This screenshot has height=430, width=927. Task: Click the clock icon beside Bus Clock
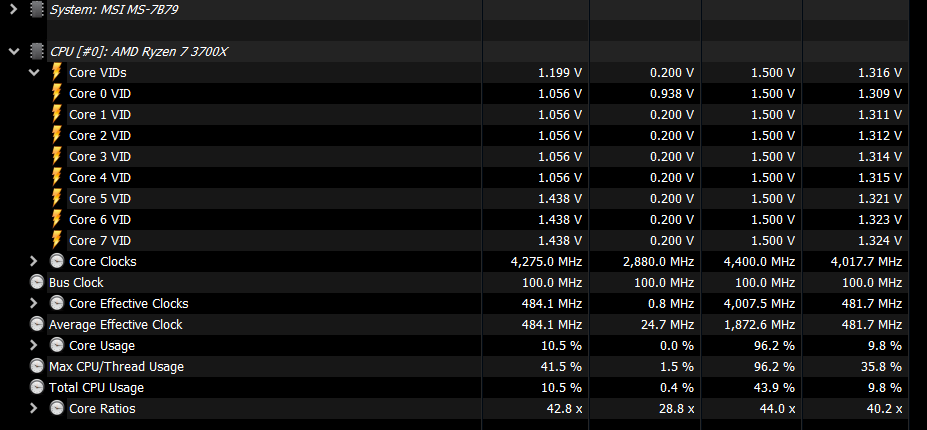tap(37, 282)
